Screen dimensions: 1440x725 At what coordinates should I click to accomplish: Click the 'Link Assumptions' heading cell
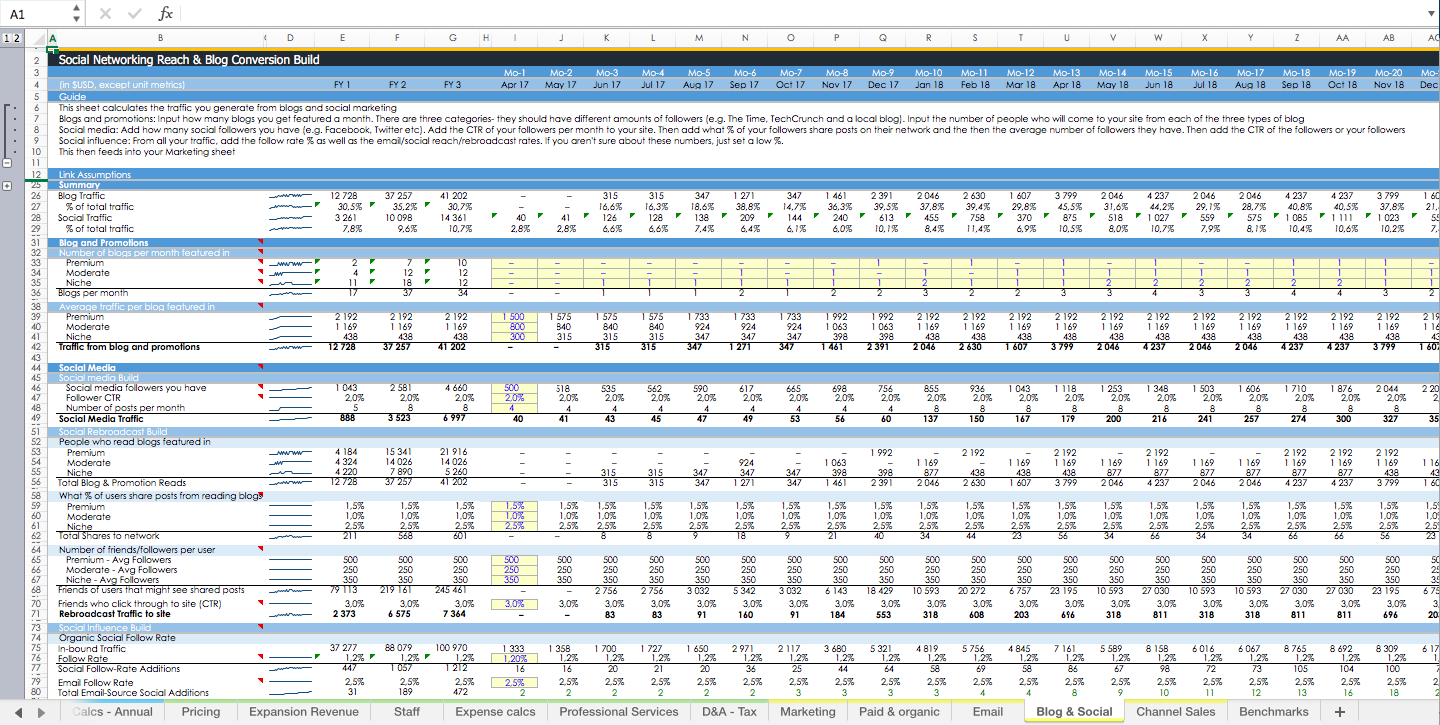coord(95,175)
